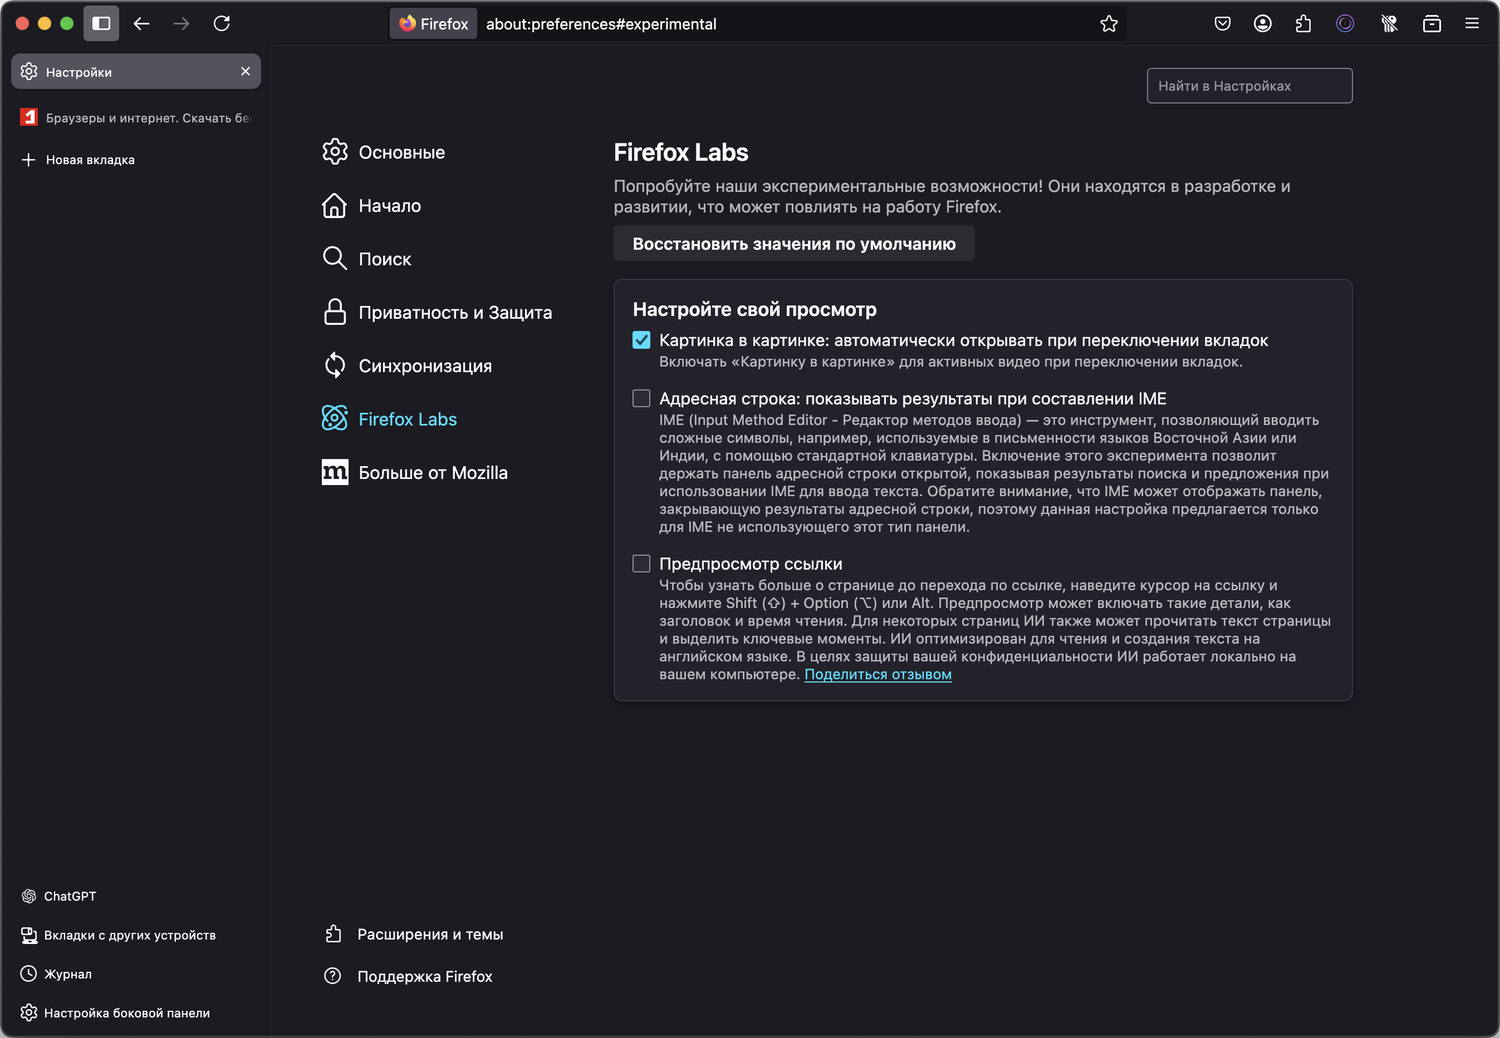The image size is (1500, 1038).
Task: Open the Firefox account icon
Action: coord(1263,24)
